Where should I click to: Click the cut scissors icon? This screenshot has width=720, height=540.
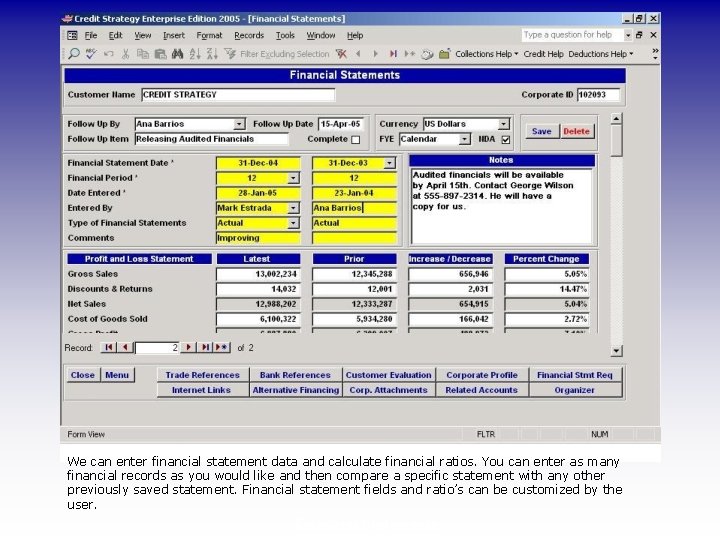125,54
